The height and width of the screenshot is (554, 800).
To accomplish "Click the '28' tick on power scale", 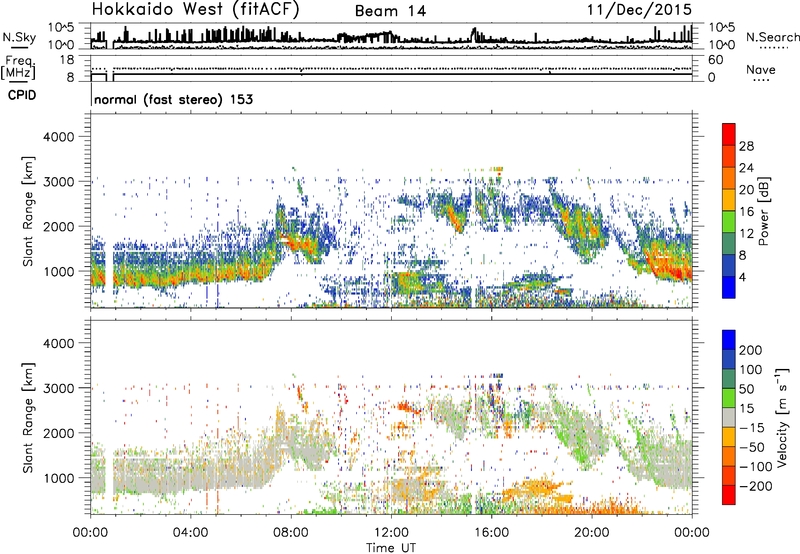I will pos(746,146).
